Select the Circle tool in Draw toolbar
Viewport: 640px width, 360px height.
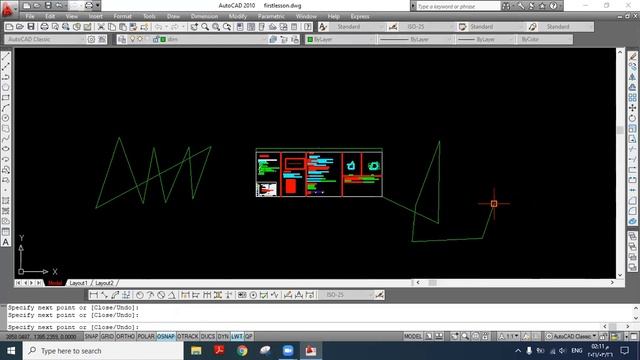pos(6,118)
